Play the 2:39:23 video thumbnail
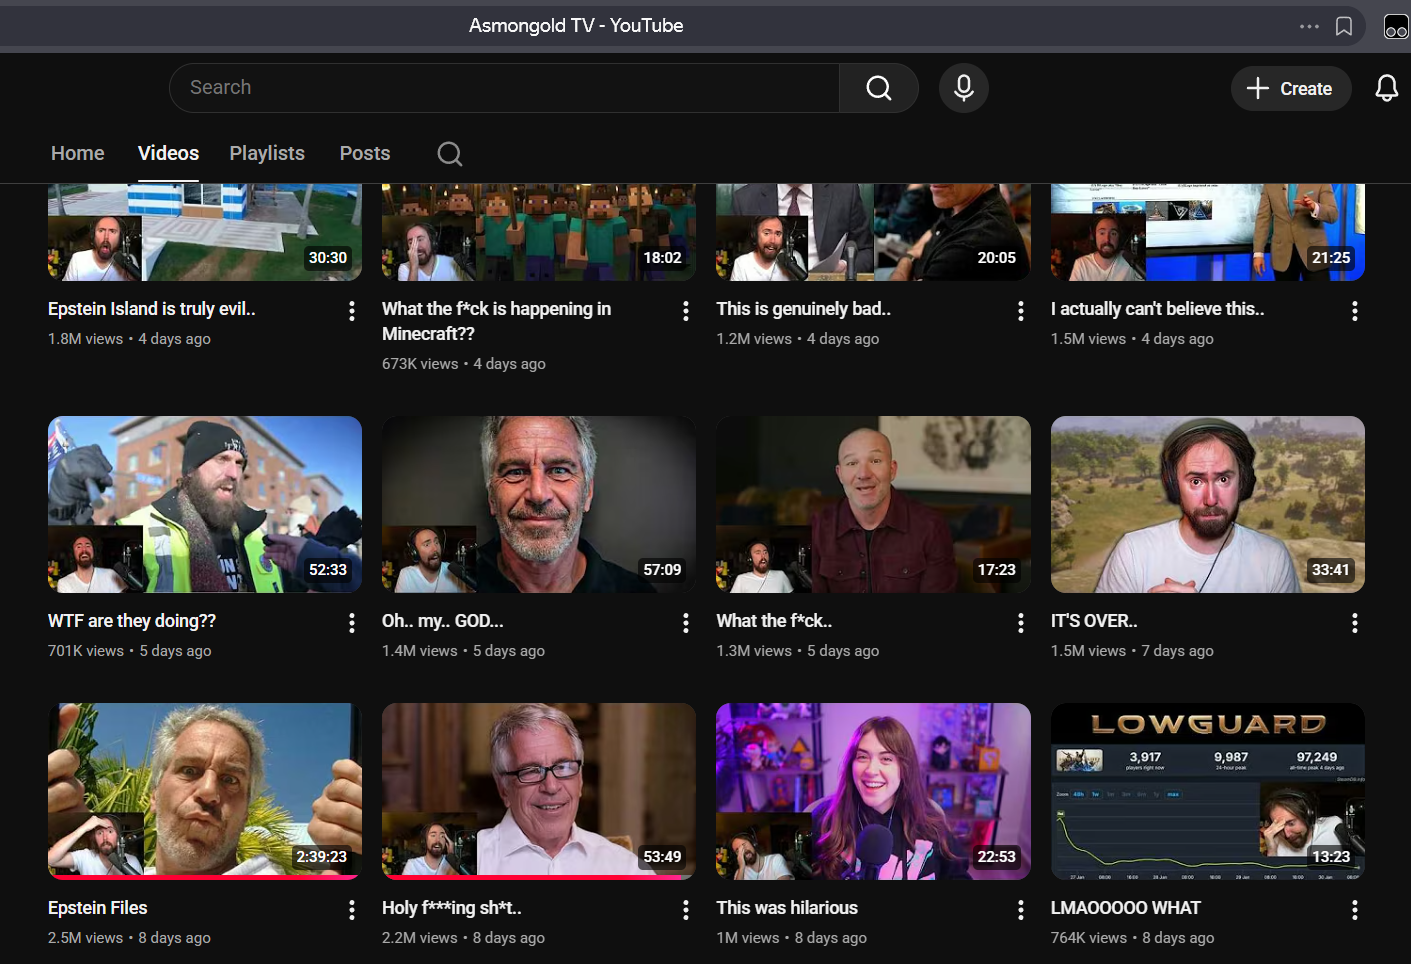The image size is (1411, 964). click(x=205, y=791)
